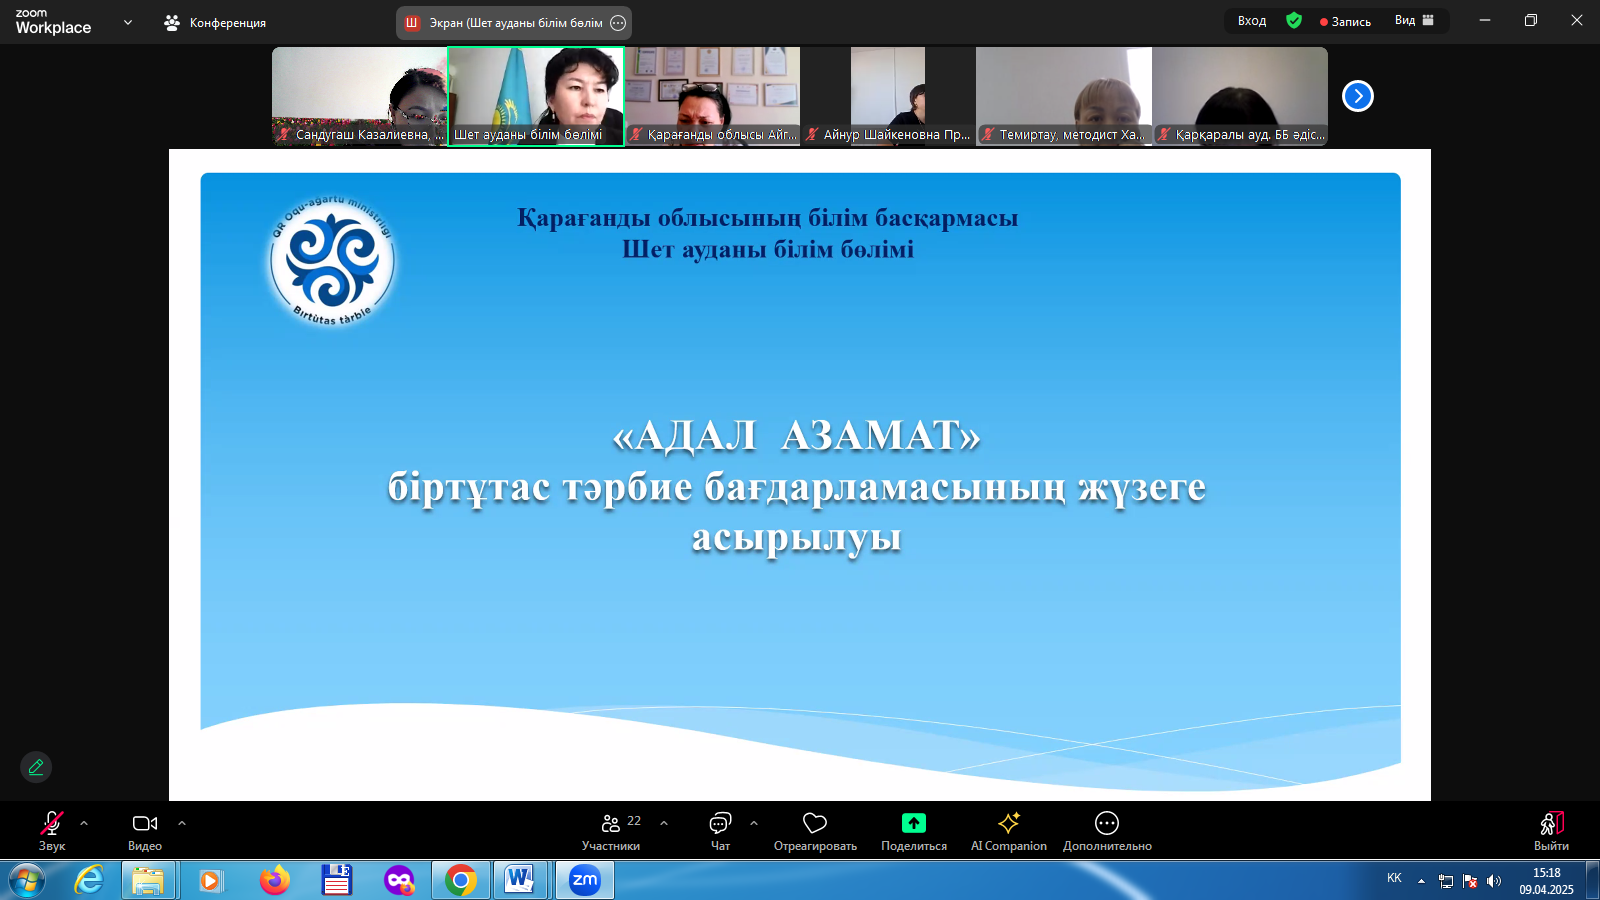Open the Вид view layout menu
Image resolution: width=1600 pixels, height=900 pixels.
[x=1414, y=21]
